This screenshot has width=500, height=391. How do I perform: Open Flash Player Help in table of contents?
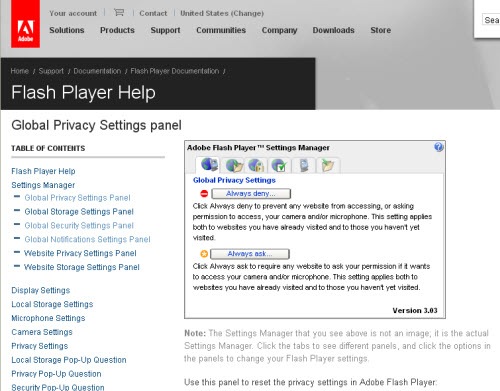click(x=43, y=171)
